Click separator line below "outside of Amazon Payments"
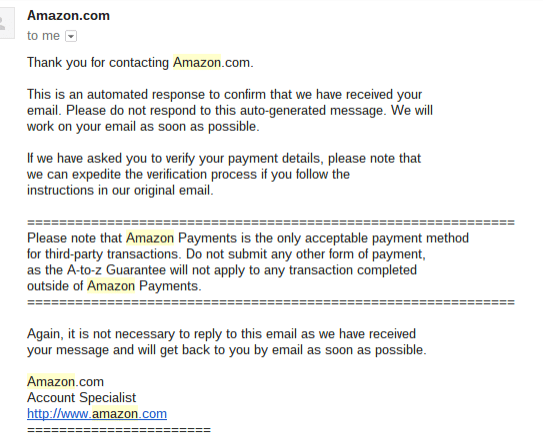The width and height of the screenshot is (543, 441). 271,302
